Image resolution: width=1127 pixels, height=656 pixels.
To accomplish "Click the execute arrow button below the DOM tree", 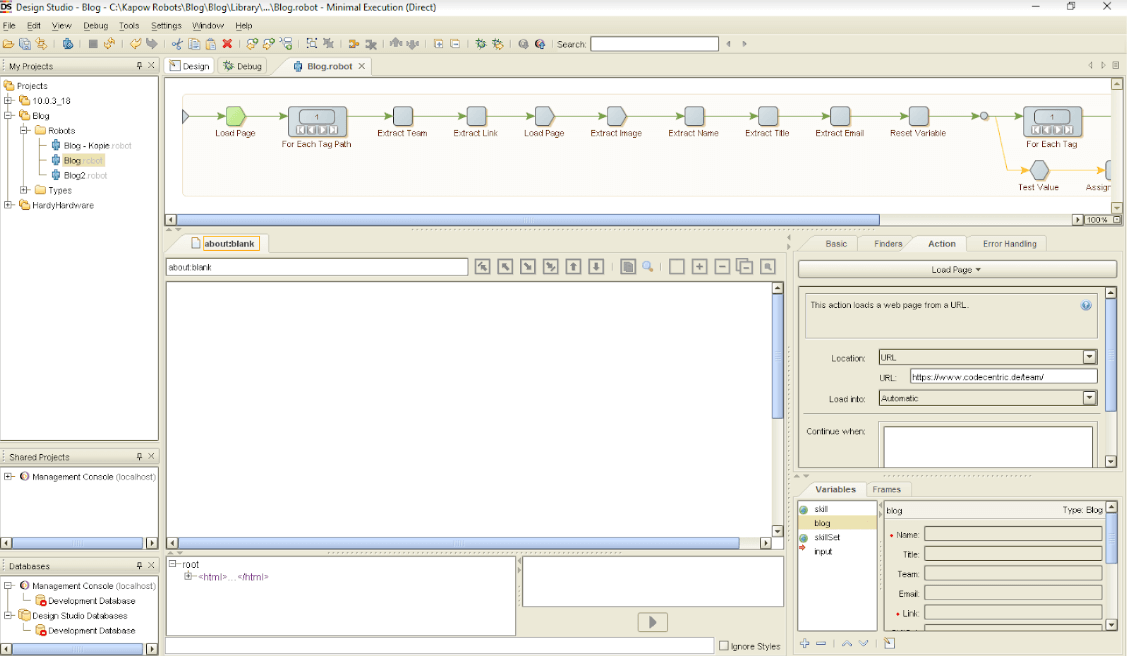I will point(652,621).
